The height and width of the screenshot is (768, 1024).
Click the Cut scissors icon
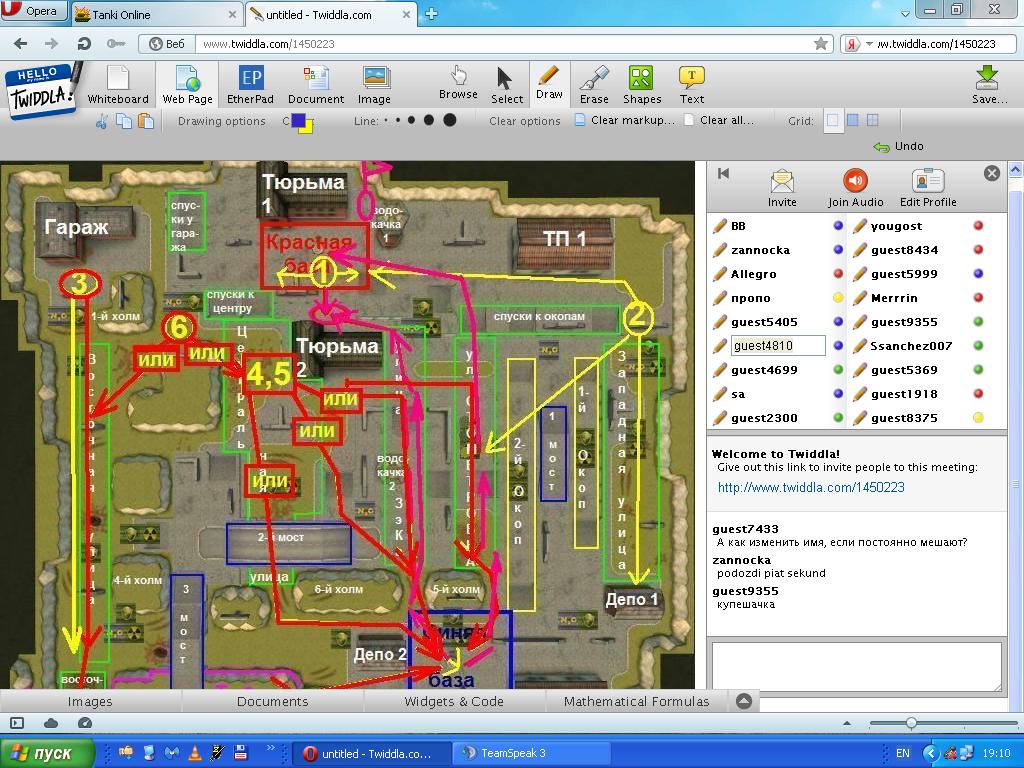point(102,121)
